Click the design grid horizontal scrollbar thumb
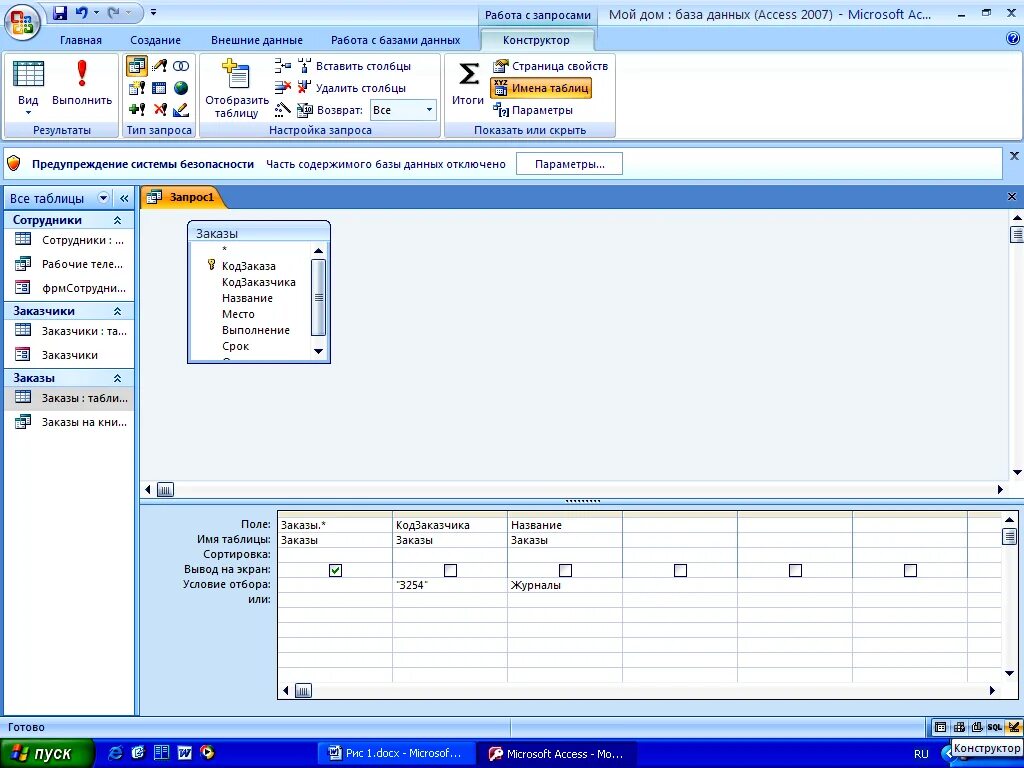1024x768 pixels. (303, 690)
